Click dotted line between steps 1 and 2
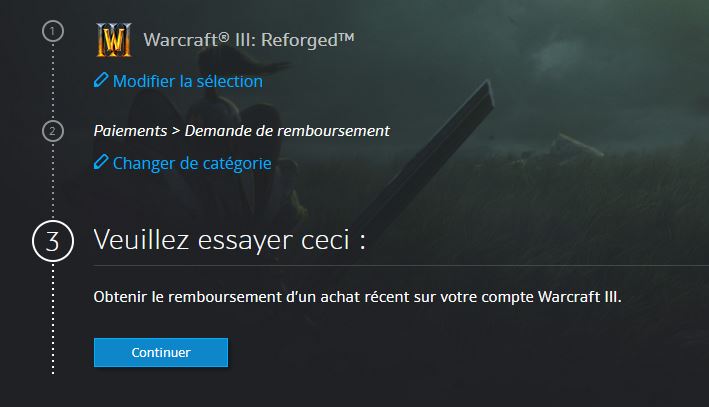The width and height of the screenshot is (709, 407). coord(53,81)
